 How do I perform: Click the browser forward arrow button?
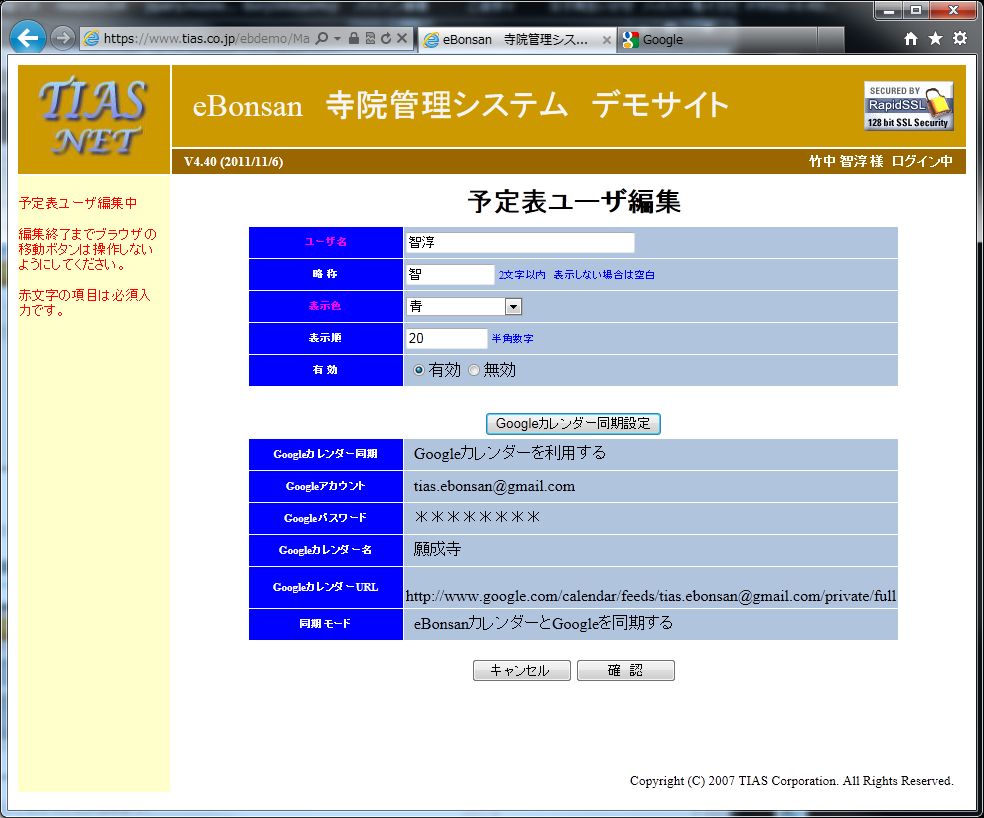62,38
